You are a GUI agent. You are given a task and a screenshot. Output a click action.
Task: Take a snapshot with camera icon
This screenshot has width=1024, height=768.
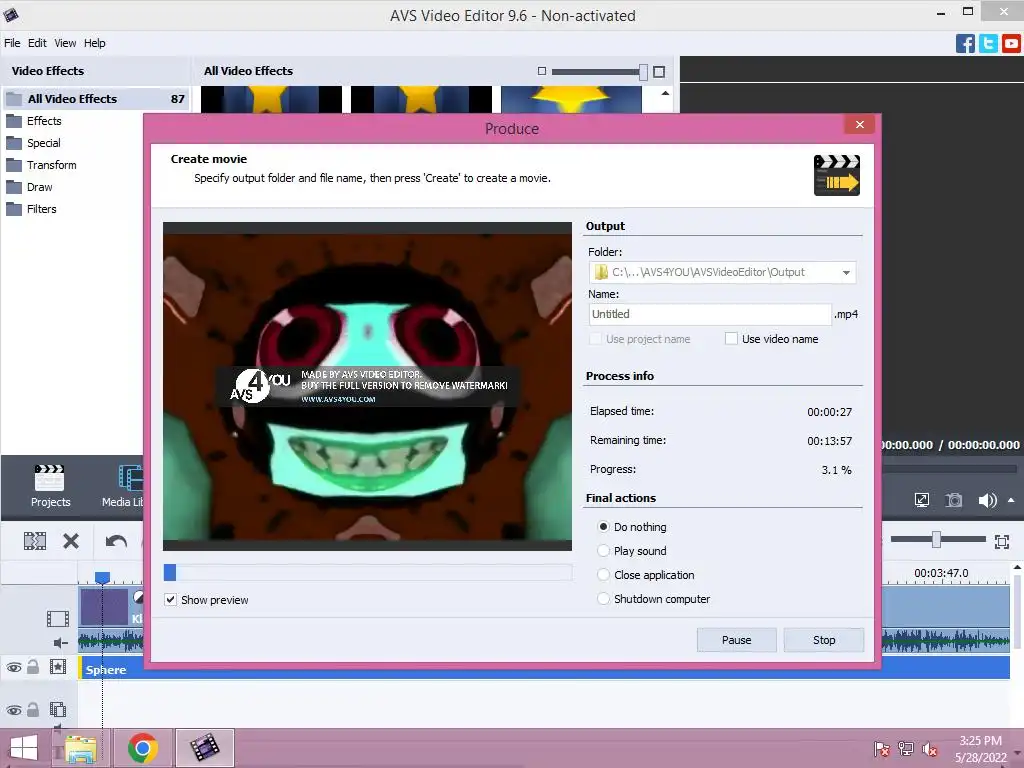pyautogui.click(x=954, y=500)
